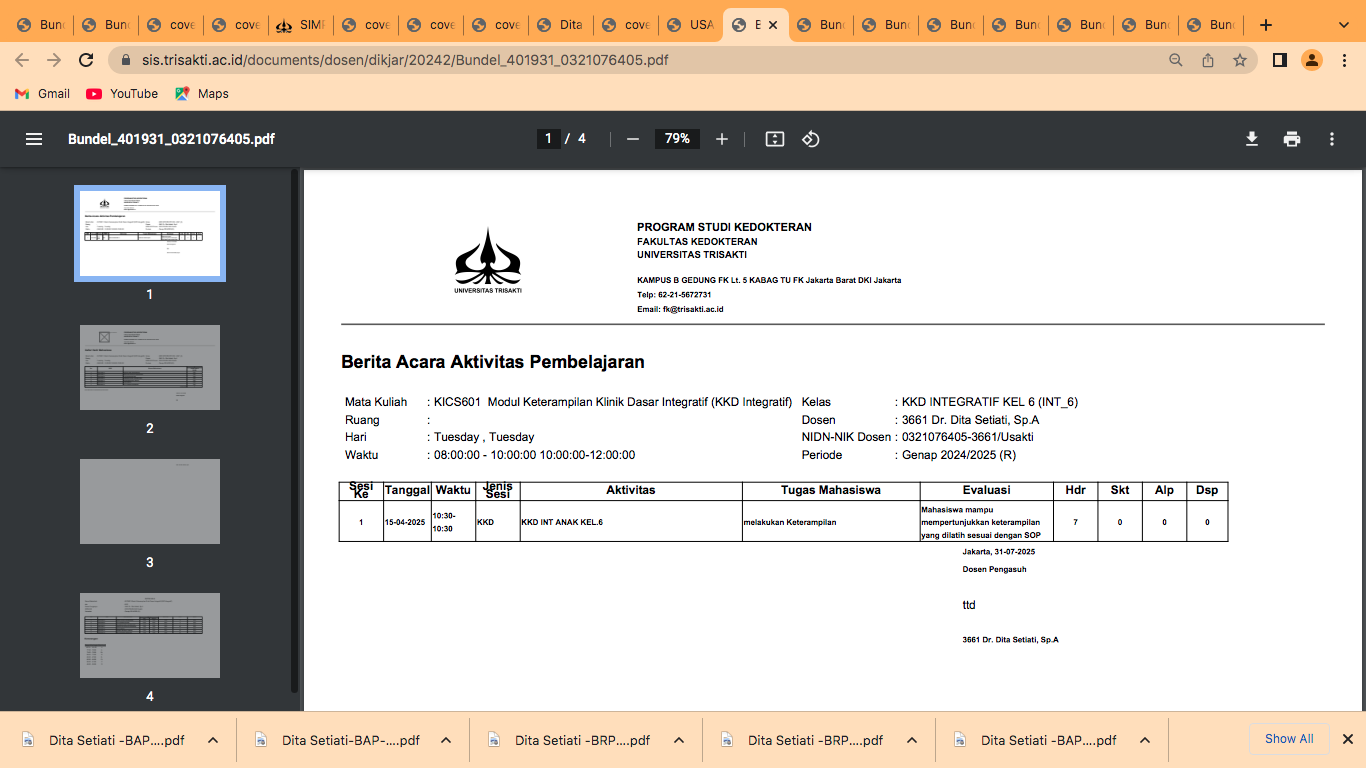1366x768 pixels.
Task: Click the class value KKD INTEGRATIF KEL 6 (INT_6)
Action: tap(990, 402)
